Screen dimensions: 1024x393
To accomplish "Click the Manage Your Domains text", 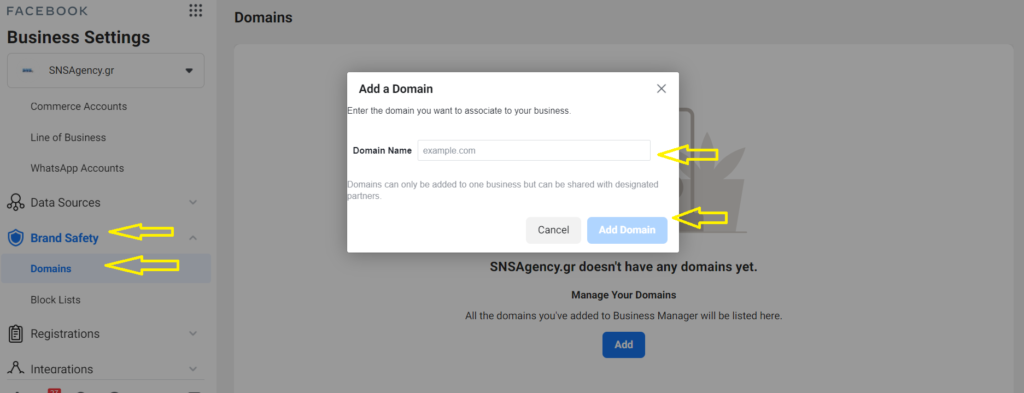I will click(623, 295).
